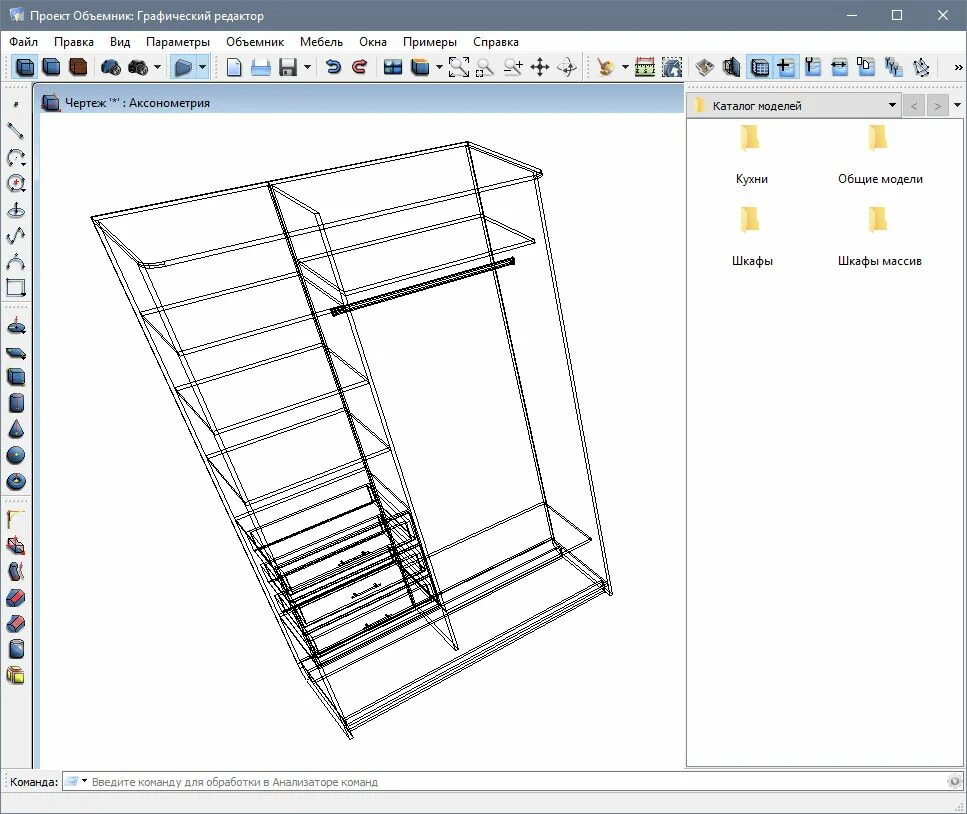Click the catalog forward arrow button

[937, 106]
